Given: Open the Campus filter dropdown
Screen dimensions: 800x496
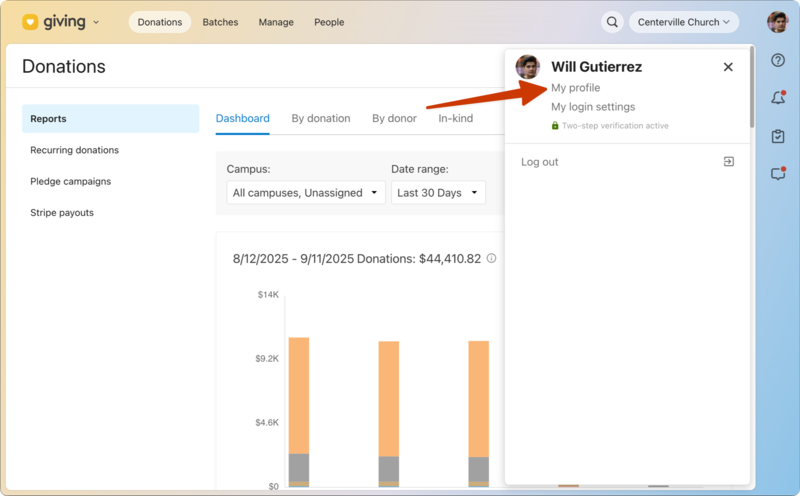Looking at the screenshot, I should click(305, 193).
